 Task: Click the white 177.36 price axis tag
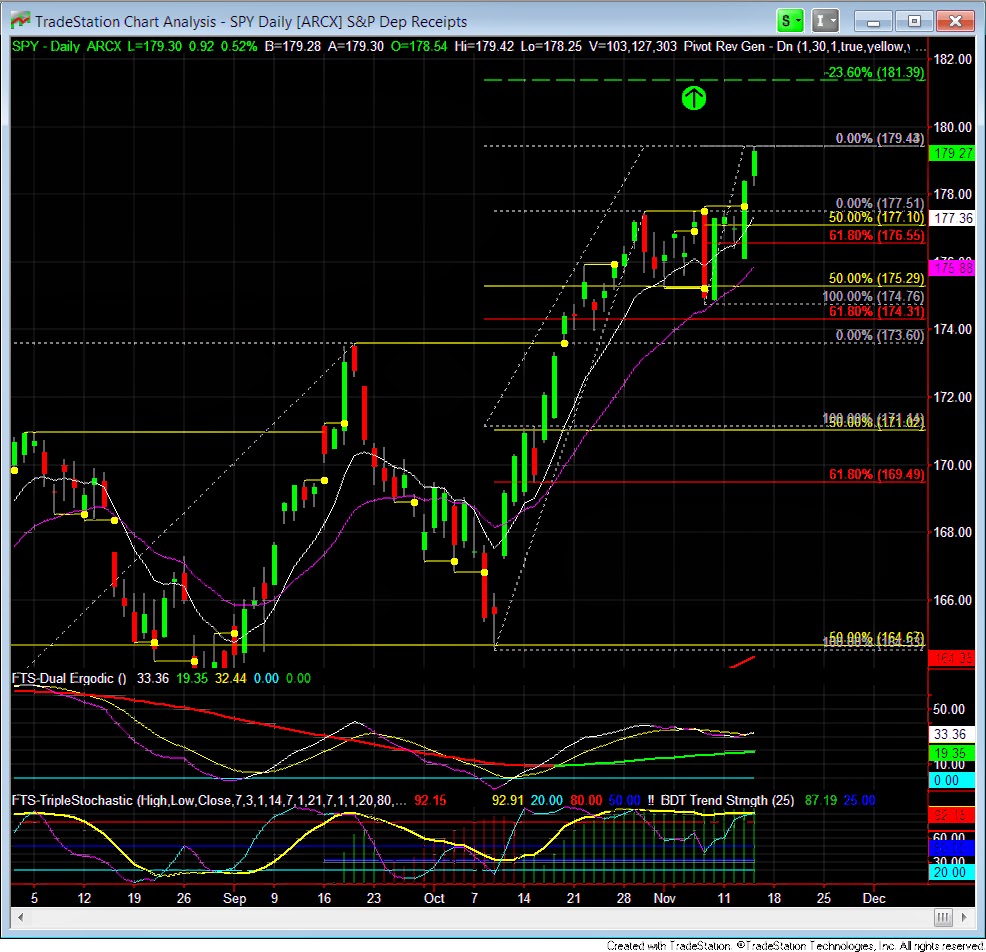(x=952, y=218)
